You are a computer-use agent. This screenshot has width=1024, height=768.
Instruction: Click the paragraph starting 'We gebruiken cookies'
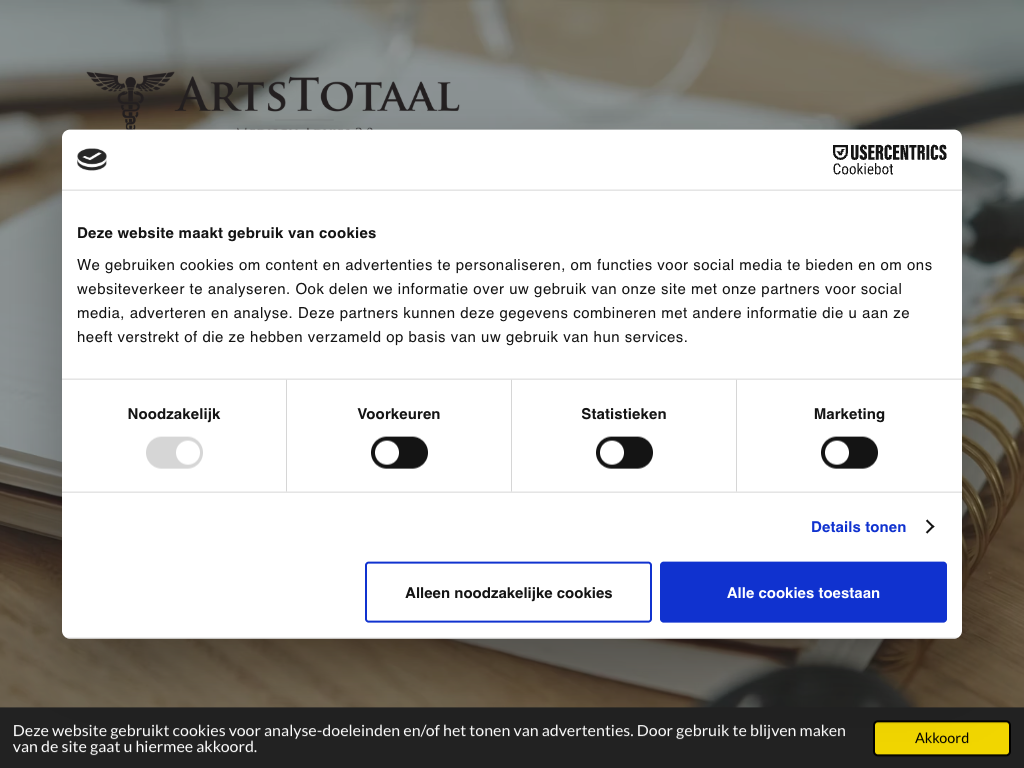click(504, 301)
